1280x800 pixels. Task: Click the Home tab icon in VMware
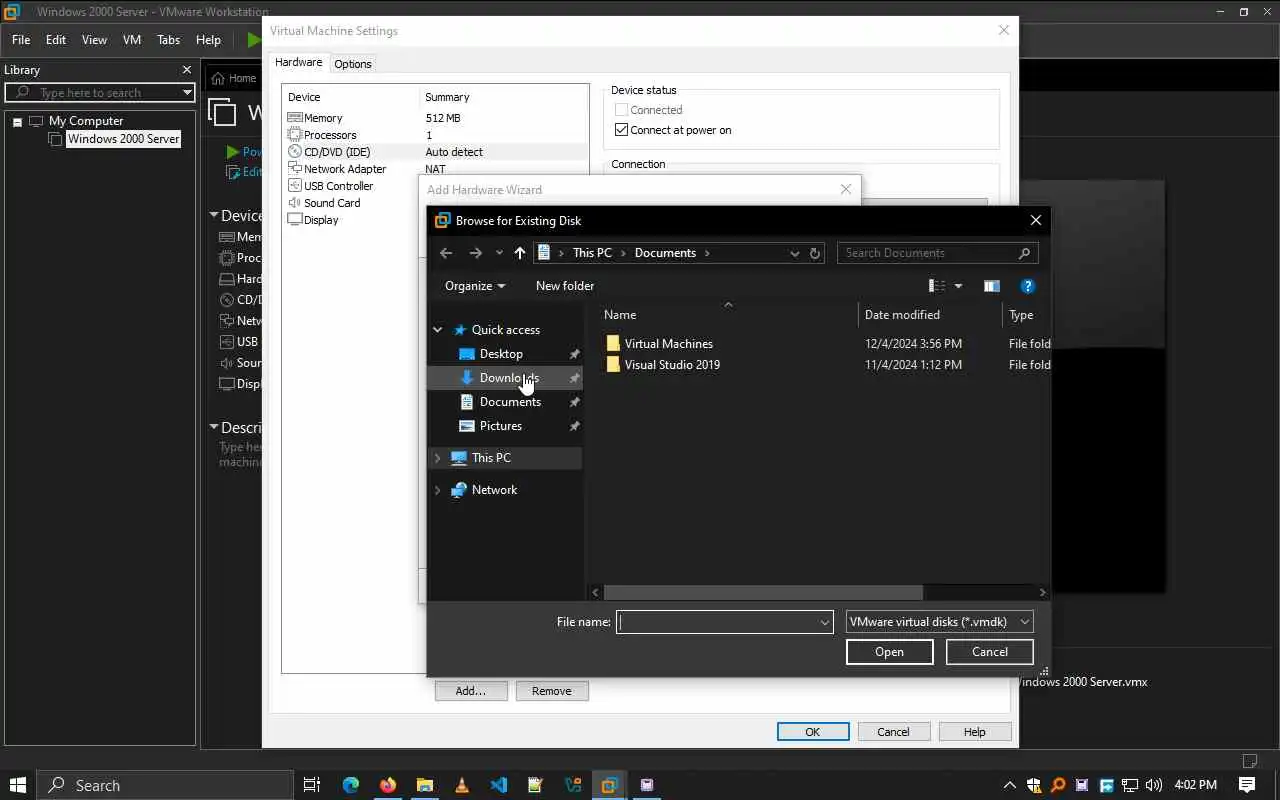pos(218,78)
